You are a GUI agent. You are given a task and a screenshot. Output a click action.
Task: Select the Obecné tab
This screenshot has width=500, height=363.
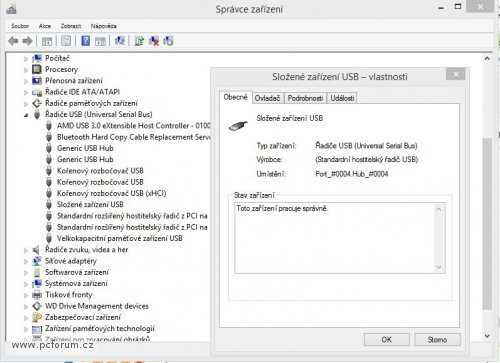click(x=235, y=97)
